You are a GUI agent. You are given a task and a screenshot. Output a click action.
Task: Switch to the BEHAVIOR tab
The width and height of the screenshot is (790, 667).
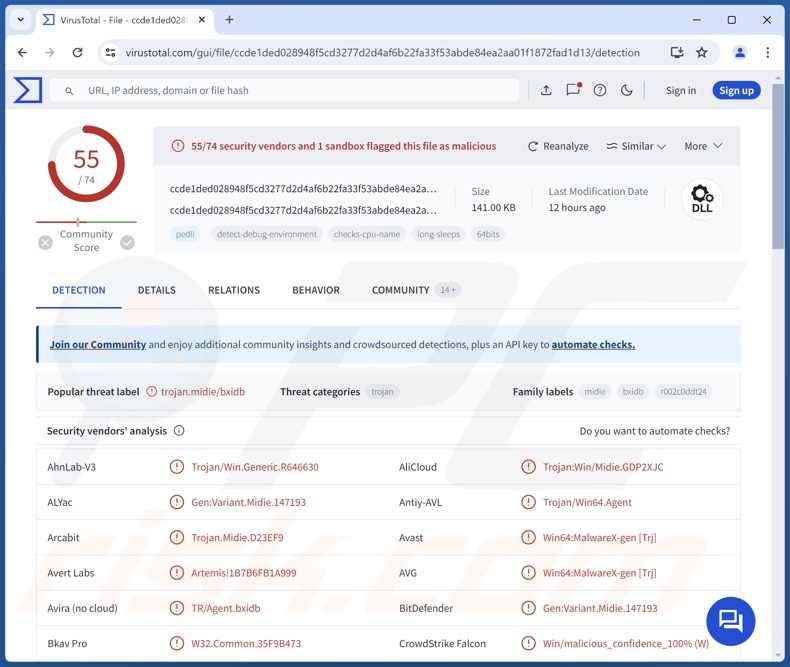coord(316,290)
